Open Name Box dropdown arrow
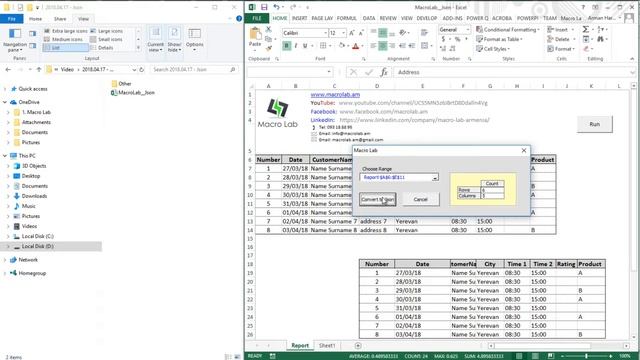Image resolution: width=640 pixels, height=360 pixels. [x=329, y=72]
